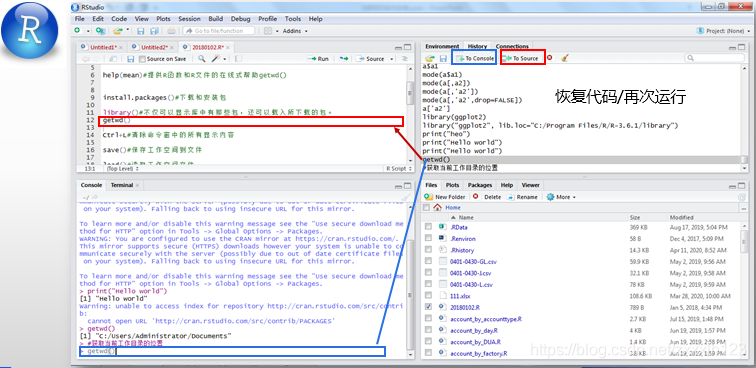This screenshot has width=756, height=368.
Task: Show in new window icon in editor toolbar
Action: [x=112, y=59]
